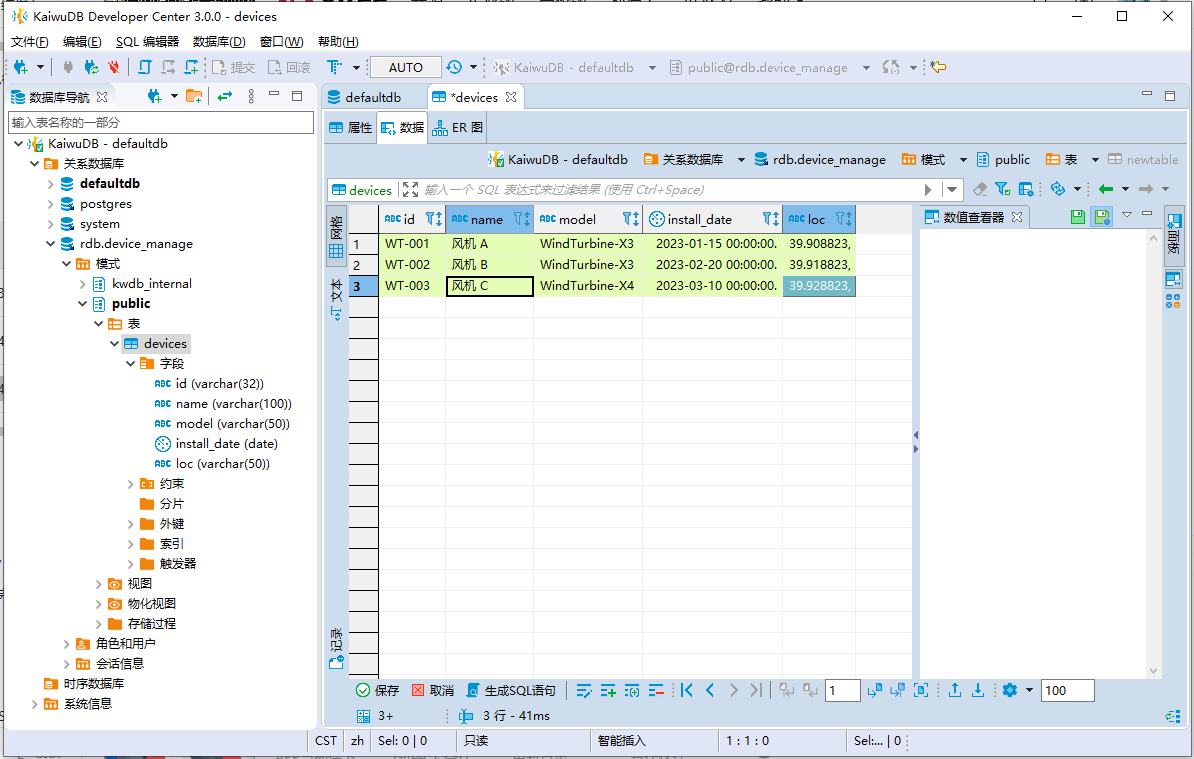Select the WindTurbine-X4 model cell
This screenshot has height=759, width=1194.
[x=588, y=286]
